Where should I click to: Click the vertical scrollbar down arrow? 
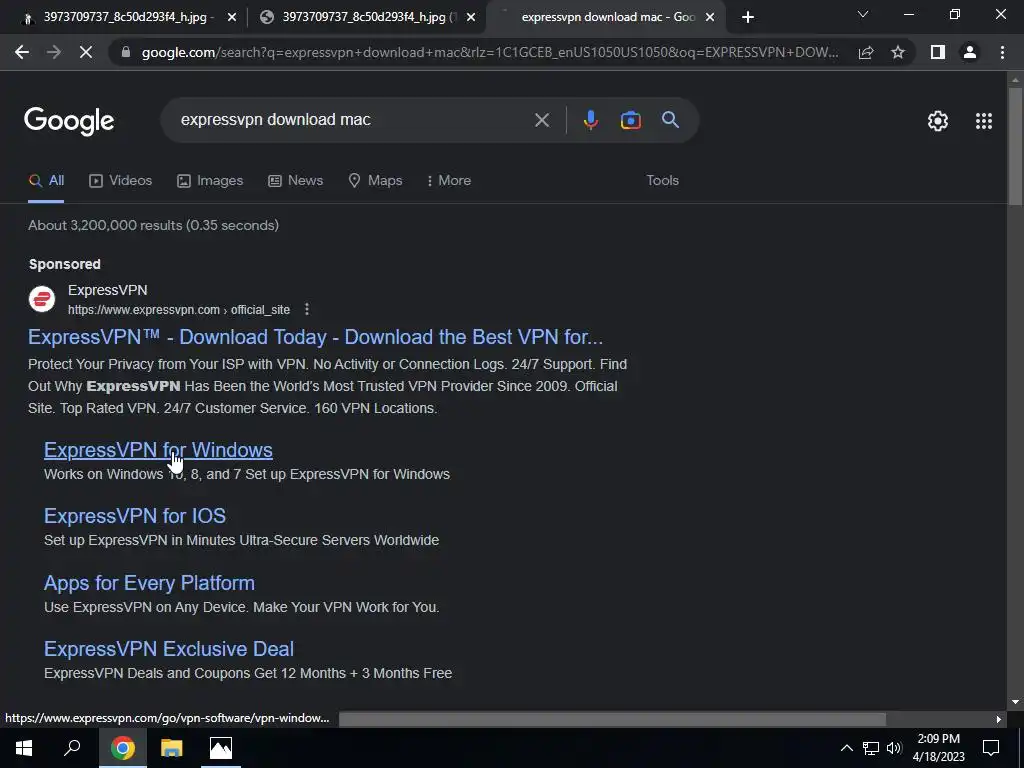click(x=1015, y=702)
